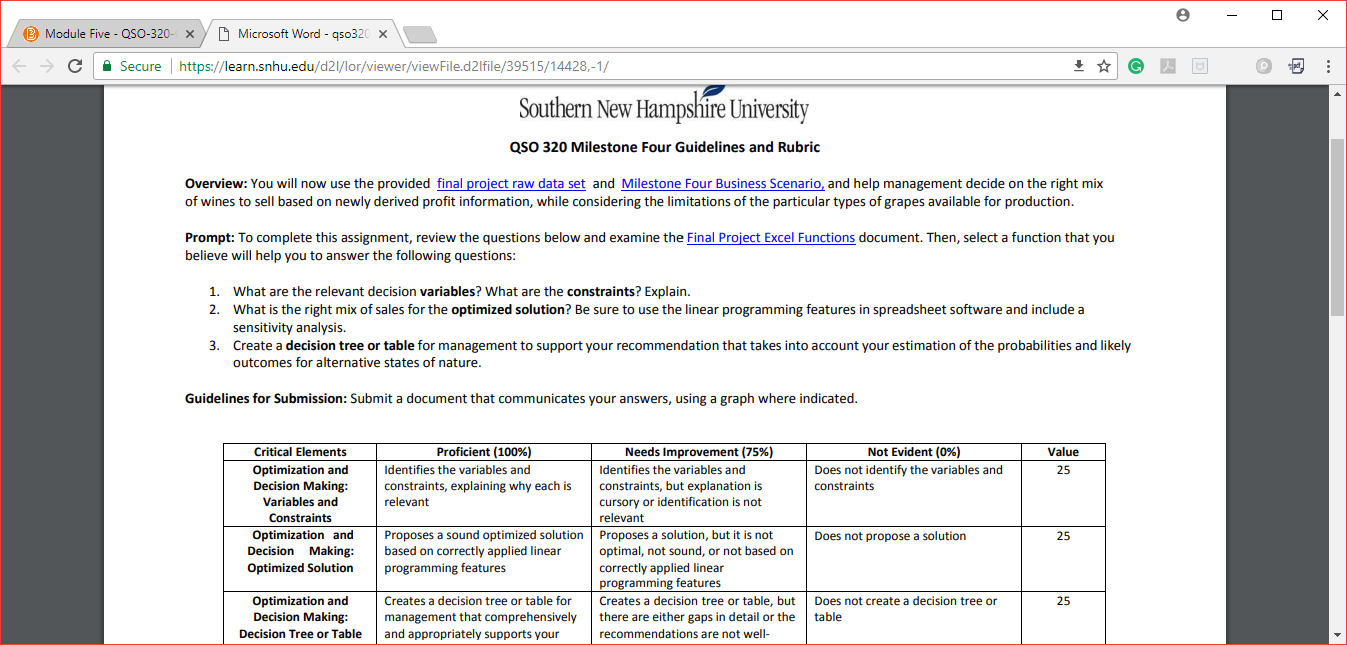Close the Module Five tab
Viewport: 1347px width, 645px height.
coord(190,34)
